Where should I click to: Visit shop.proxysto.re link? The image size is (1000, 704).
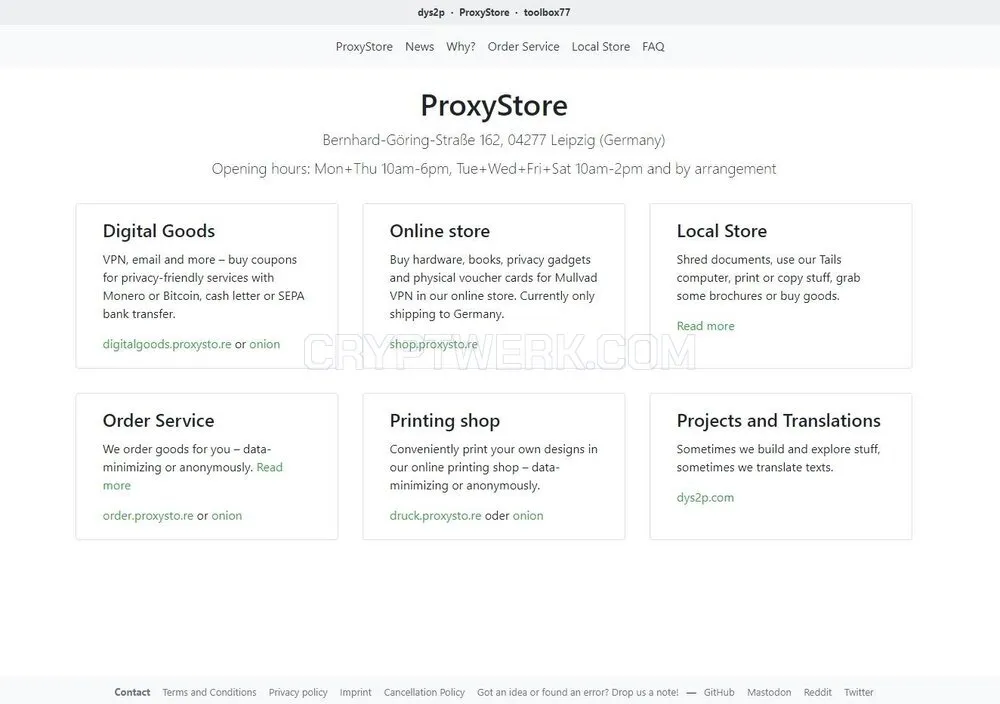click(434, 344)
